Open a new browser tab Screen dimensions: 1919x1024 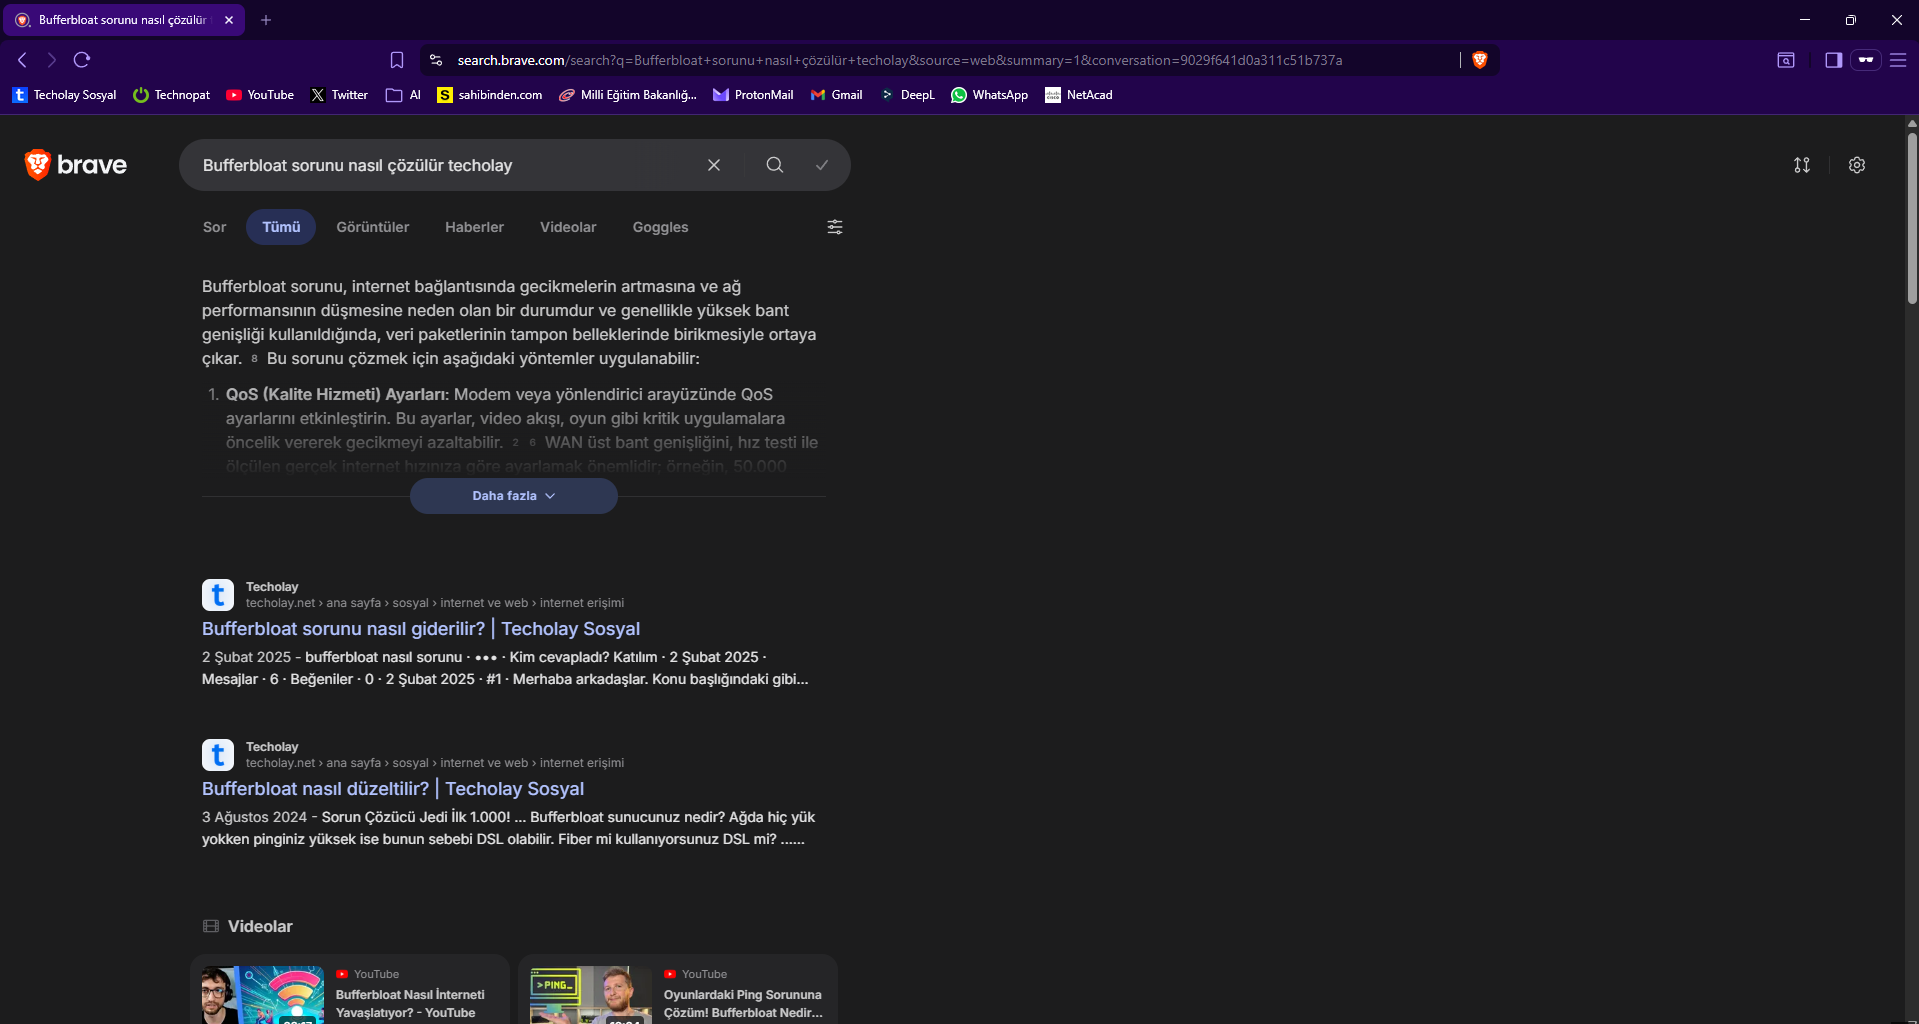point(266,20)
